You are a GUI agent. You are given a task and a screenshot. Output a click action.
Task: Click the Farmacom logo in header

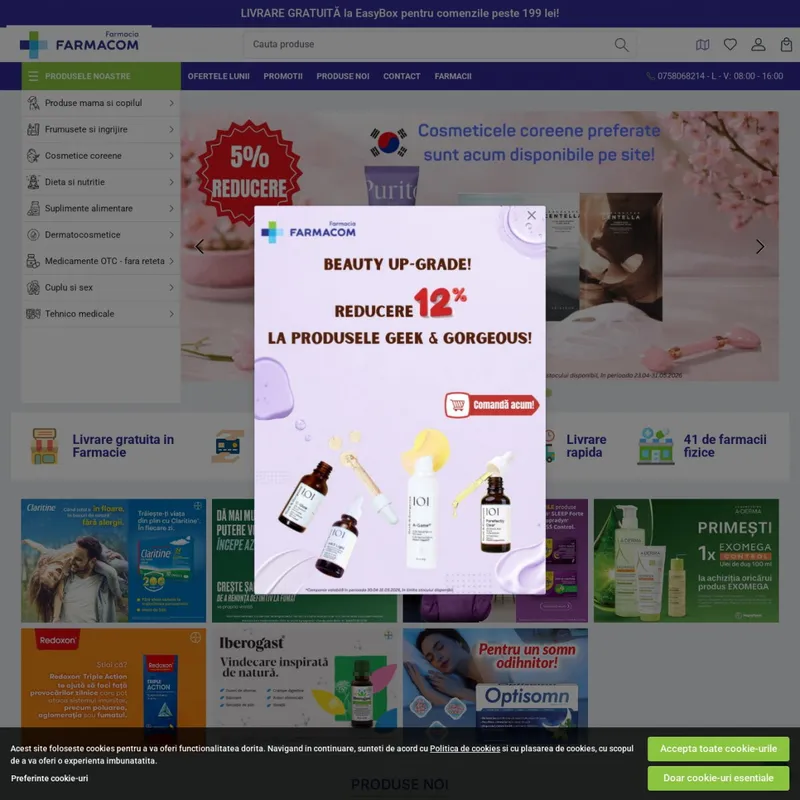pos(79,43)
